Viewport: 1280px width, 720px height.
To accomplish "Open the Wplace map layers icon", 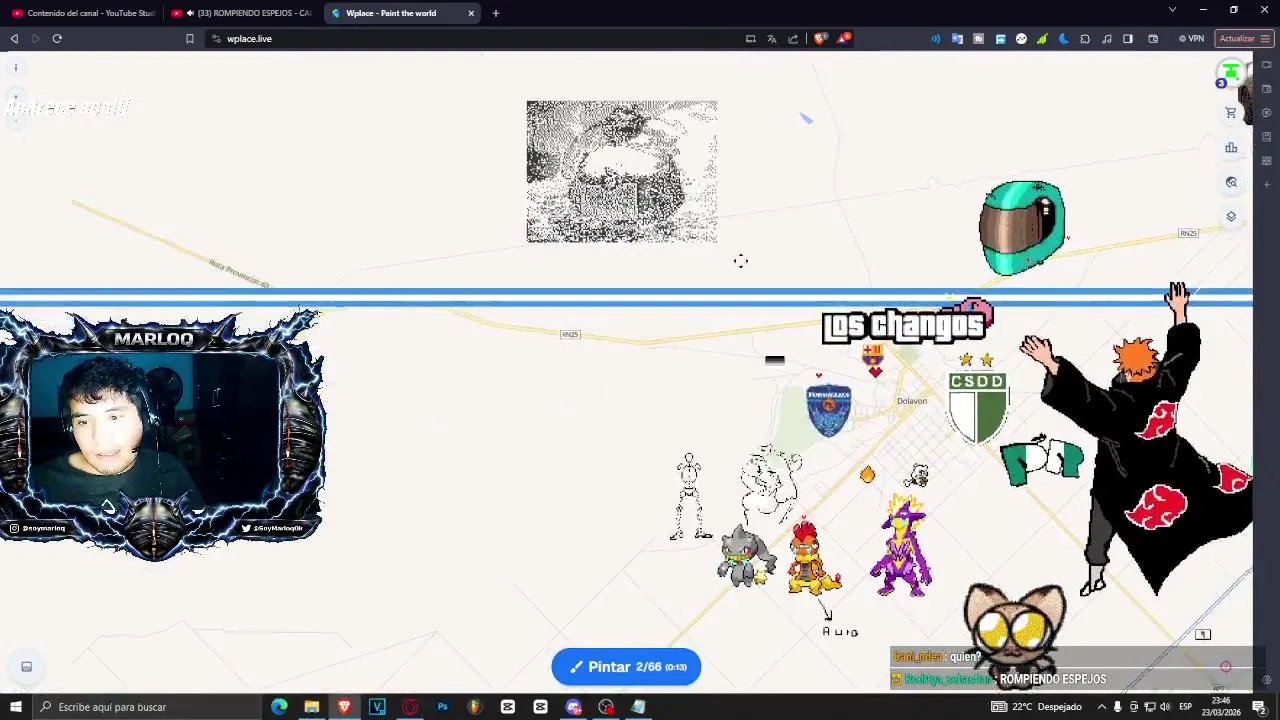I will coord(1231,216).
